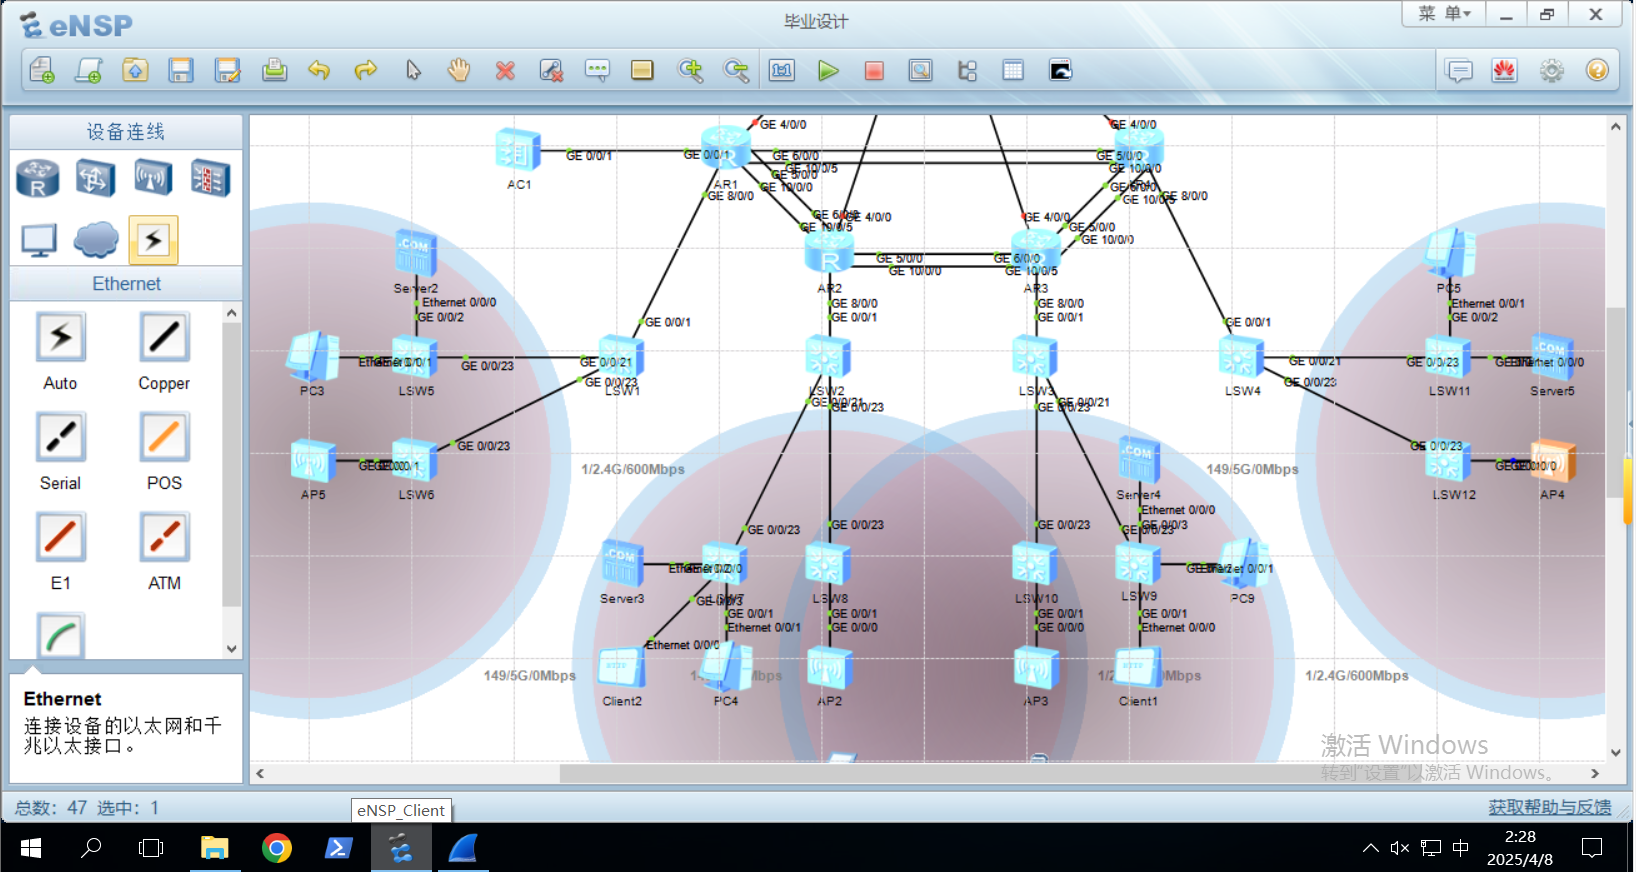1636x872 pixels.
Task: Click canvas horizontal scroll right arrow
Action: (1595, 773)
